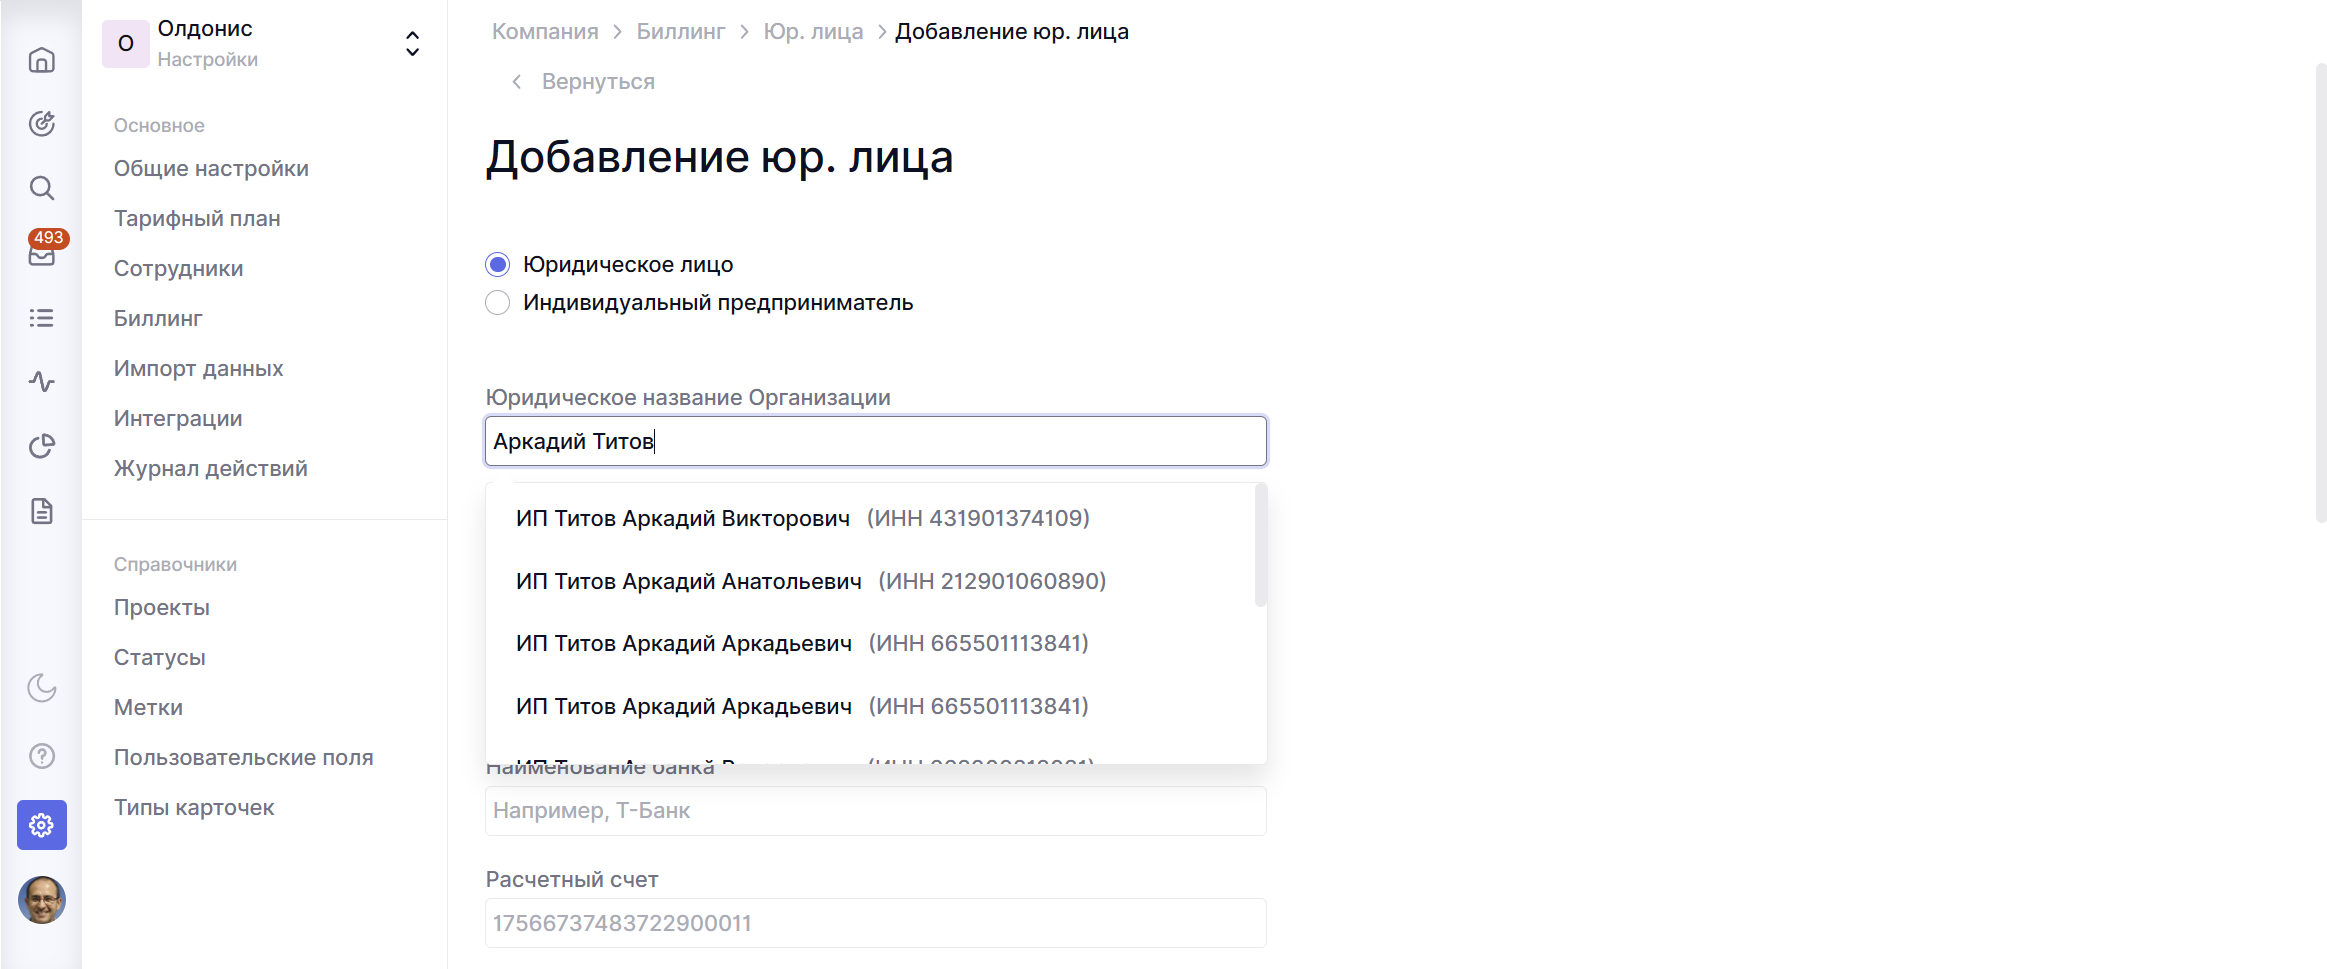This screenshot has height=969, width=2327.
Task: Focus the Расчетный счет input field
Action: 875,923
